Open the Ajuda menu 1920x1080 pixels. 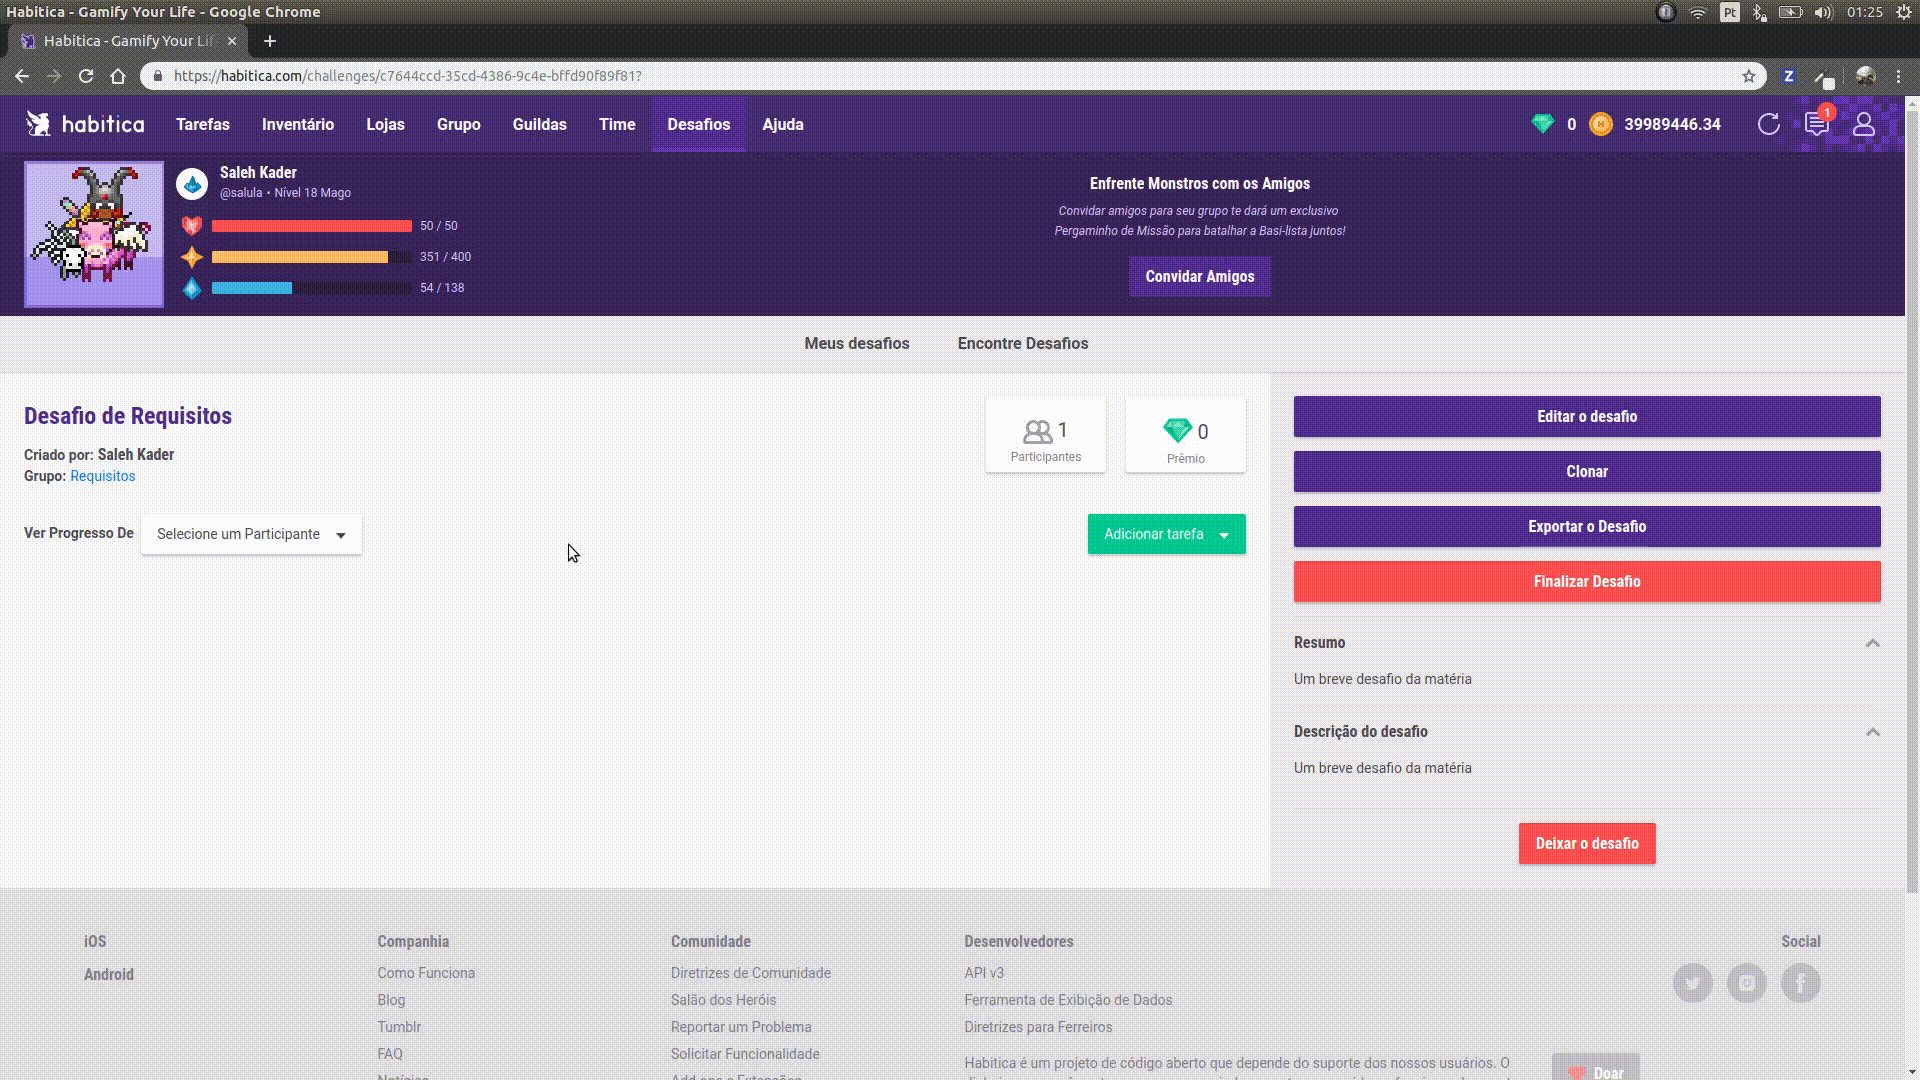(783, 124)
